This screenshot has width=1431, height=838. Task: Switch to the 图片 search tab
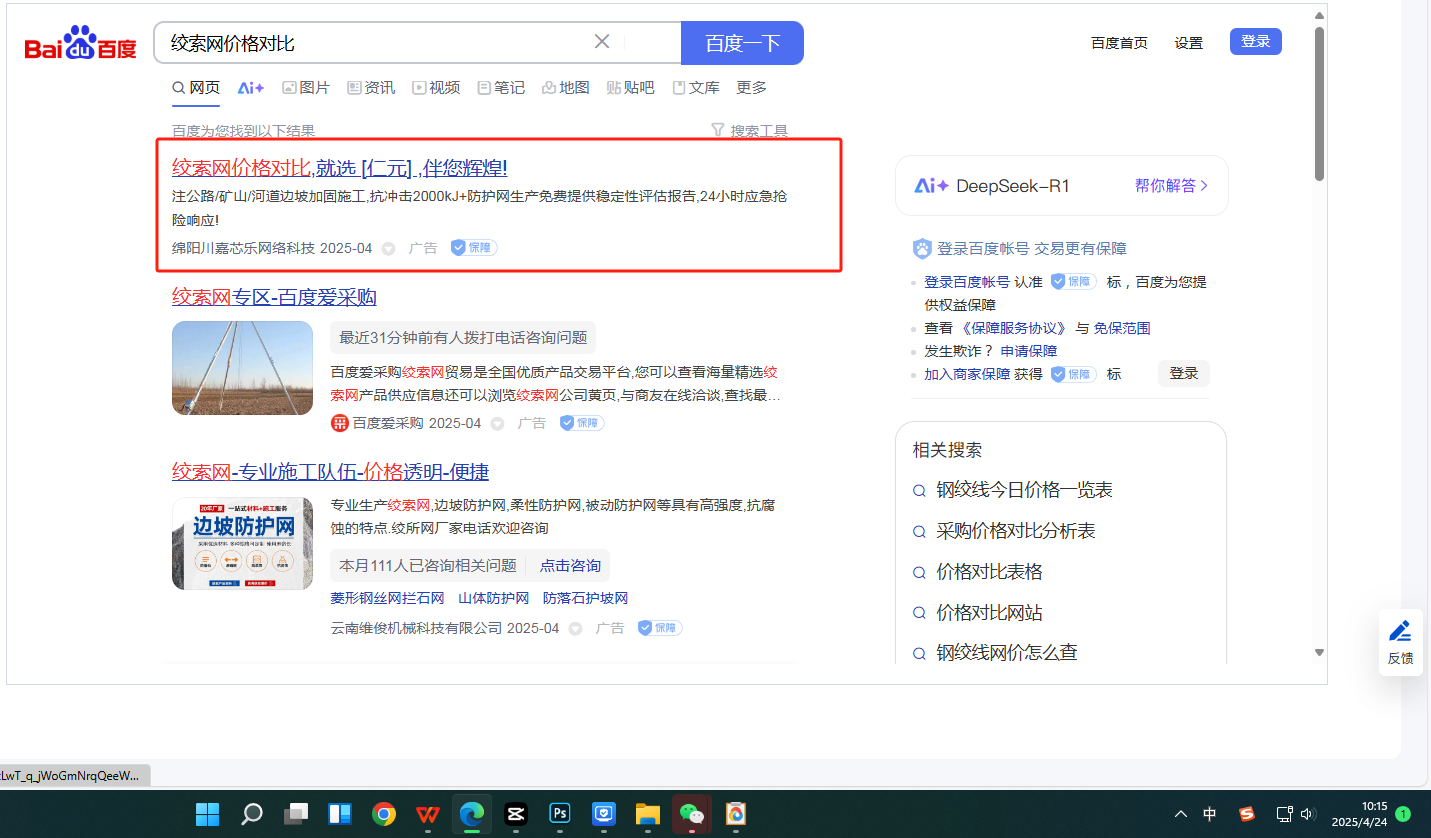306,88
